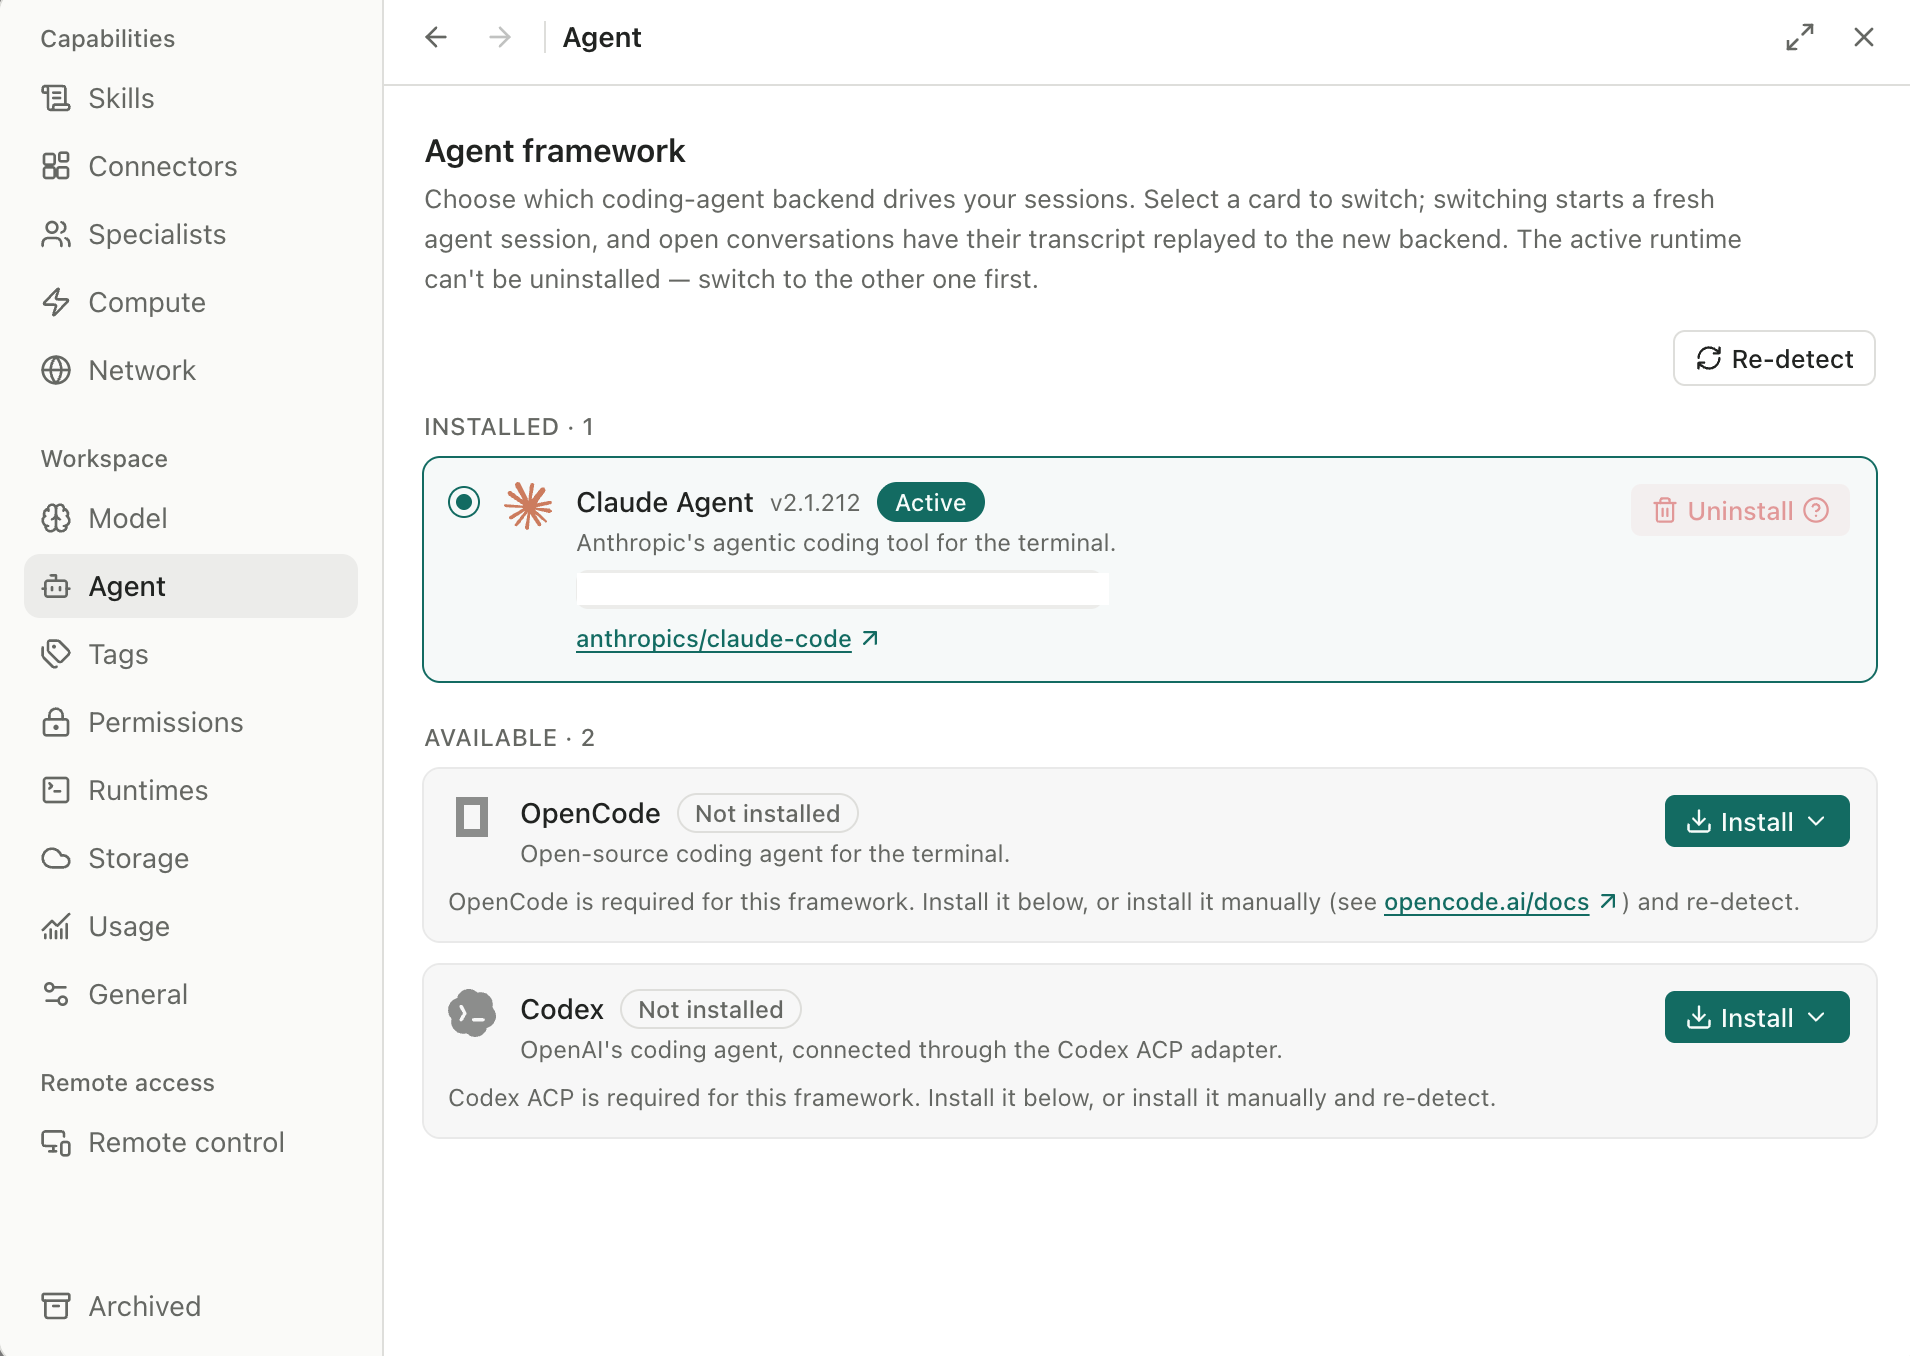The height and width of the screenshot is (1356, 1910).
Task: Click the Tags label icon
Action: point(56,654)
